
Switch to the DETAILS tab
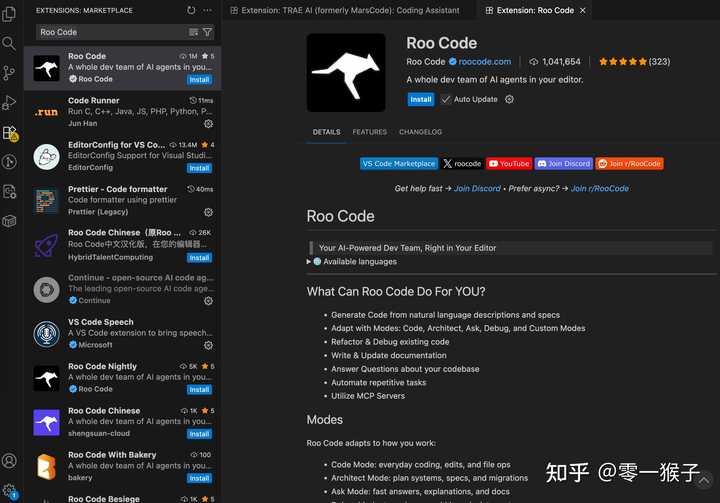(x=326, y=132)
